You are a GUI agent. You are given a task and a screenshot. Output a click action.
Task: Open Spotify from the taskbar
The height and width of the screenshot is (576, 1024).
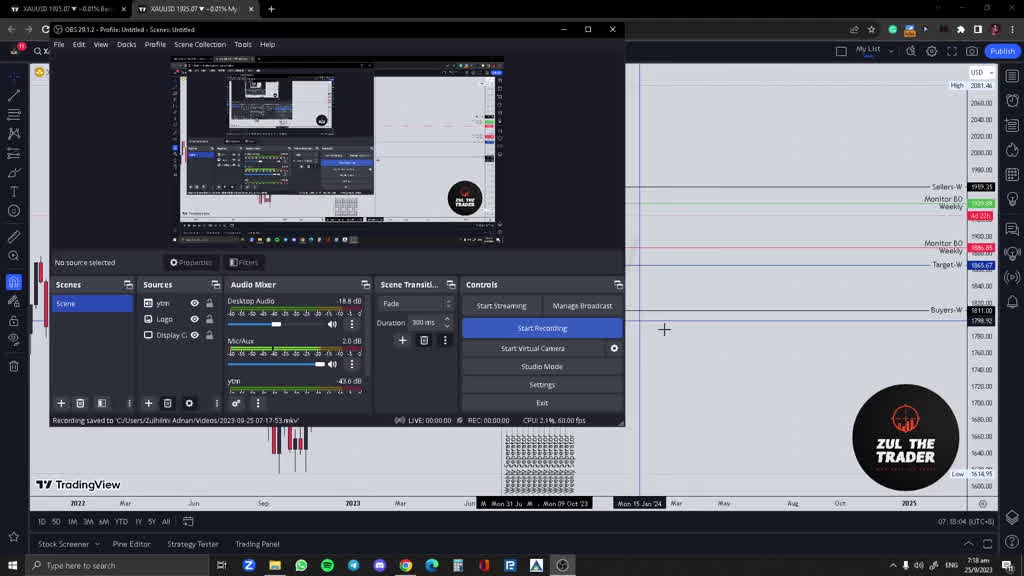coord(327,565)
